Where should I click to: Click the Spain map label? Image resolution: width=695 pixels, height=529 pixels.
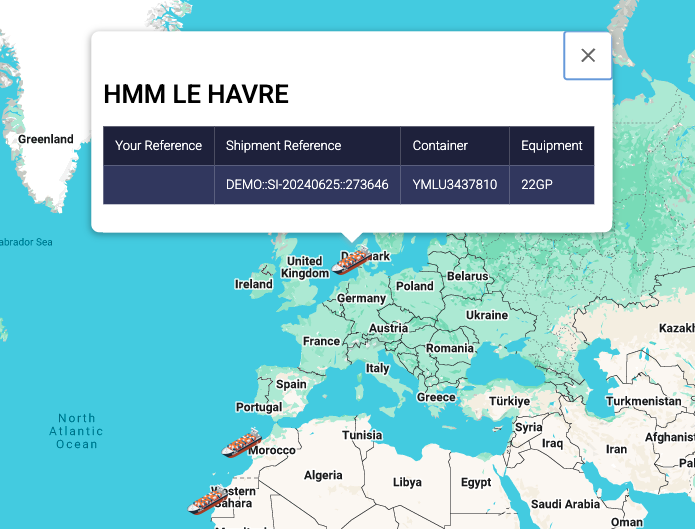[x=291, y=384]
